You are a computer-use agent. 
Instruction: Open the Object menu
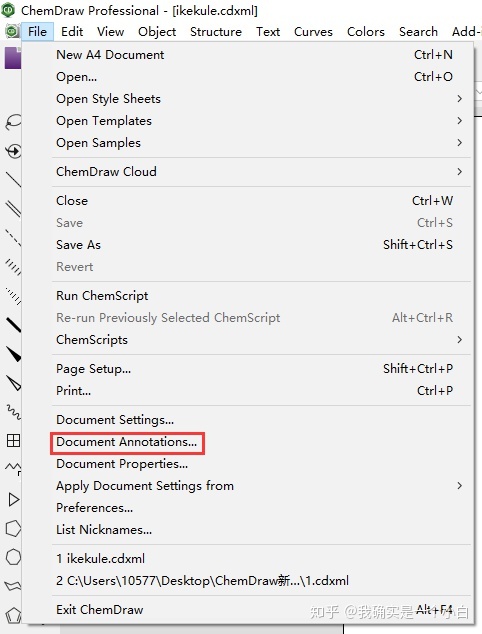[157, 32]
